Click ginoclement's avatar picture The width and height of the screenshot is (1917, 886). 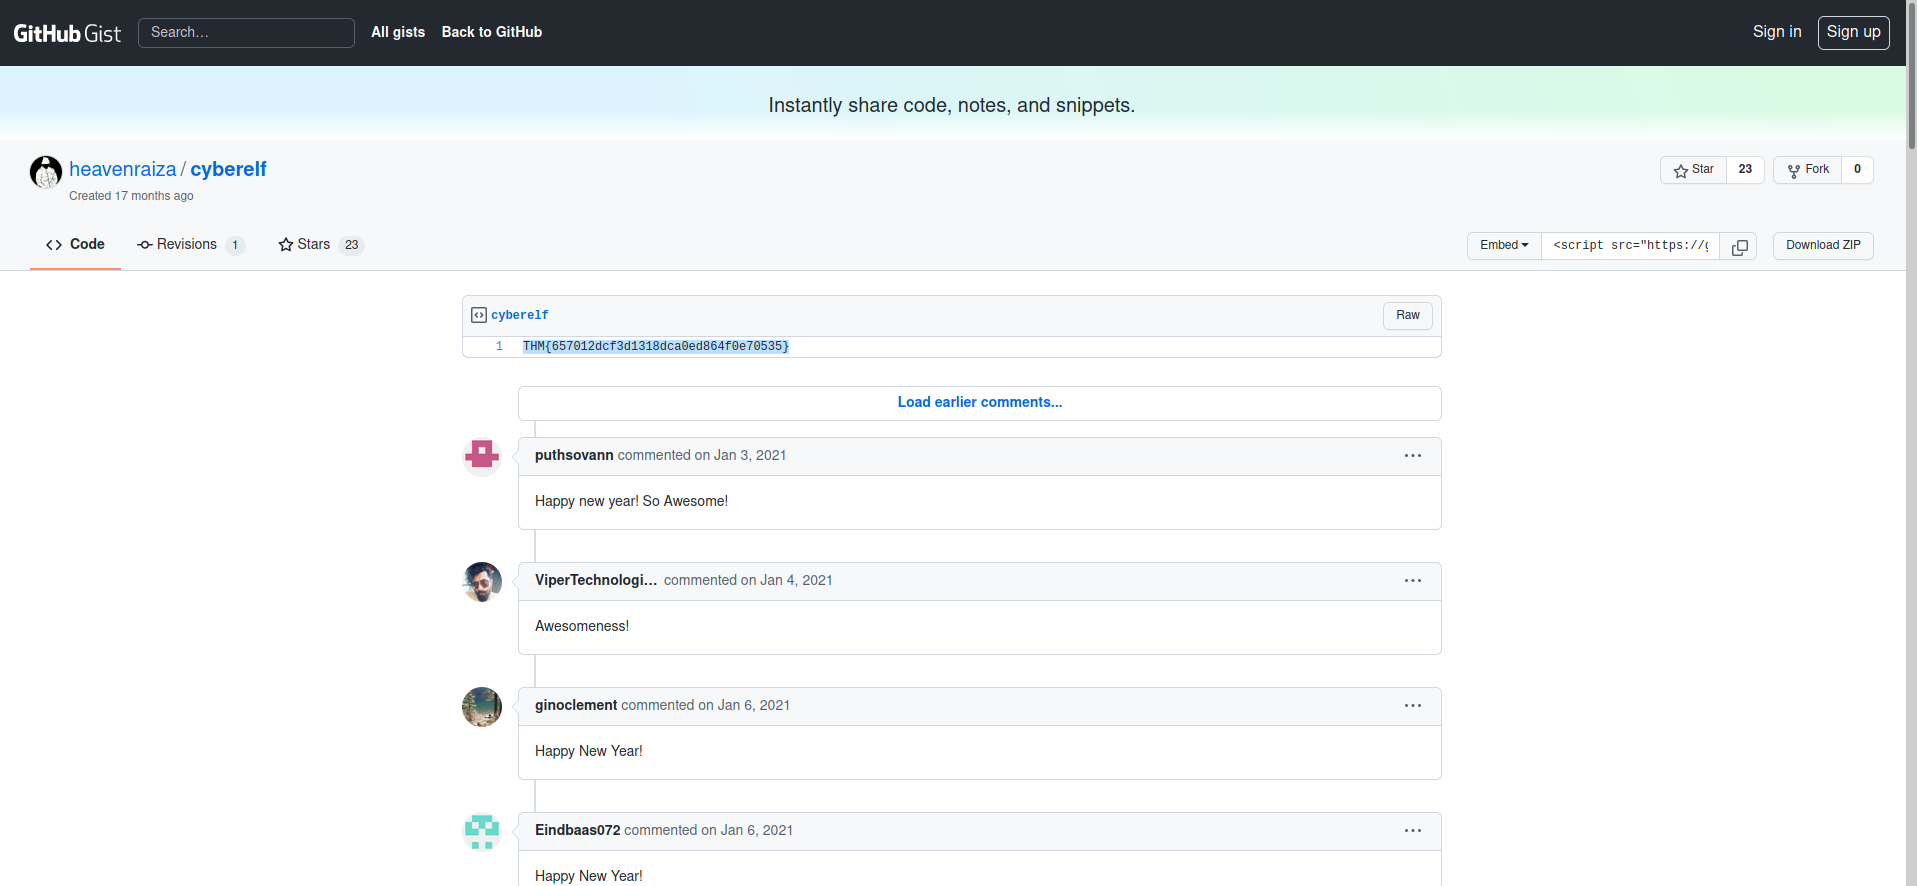tap(482, 707)
